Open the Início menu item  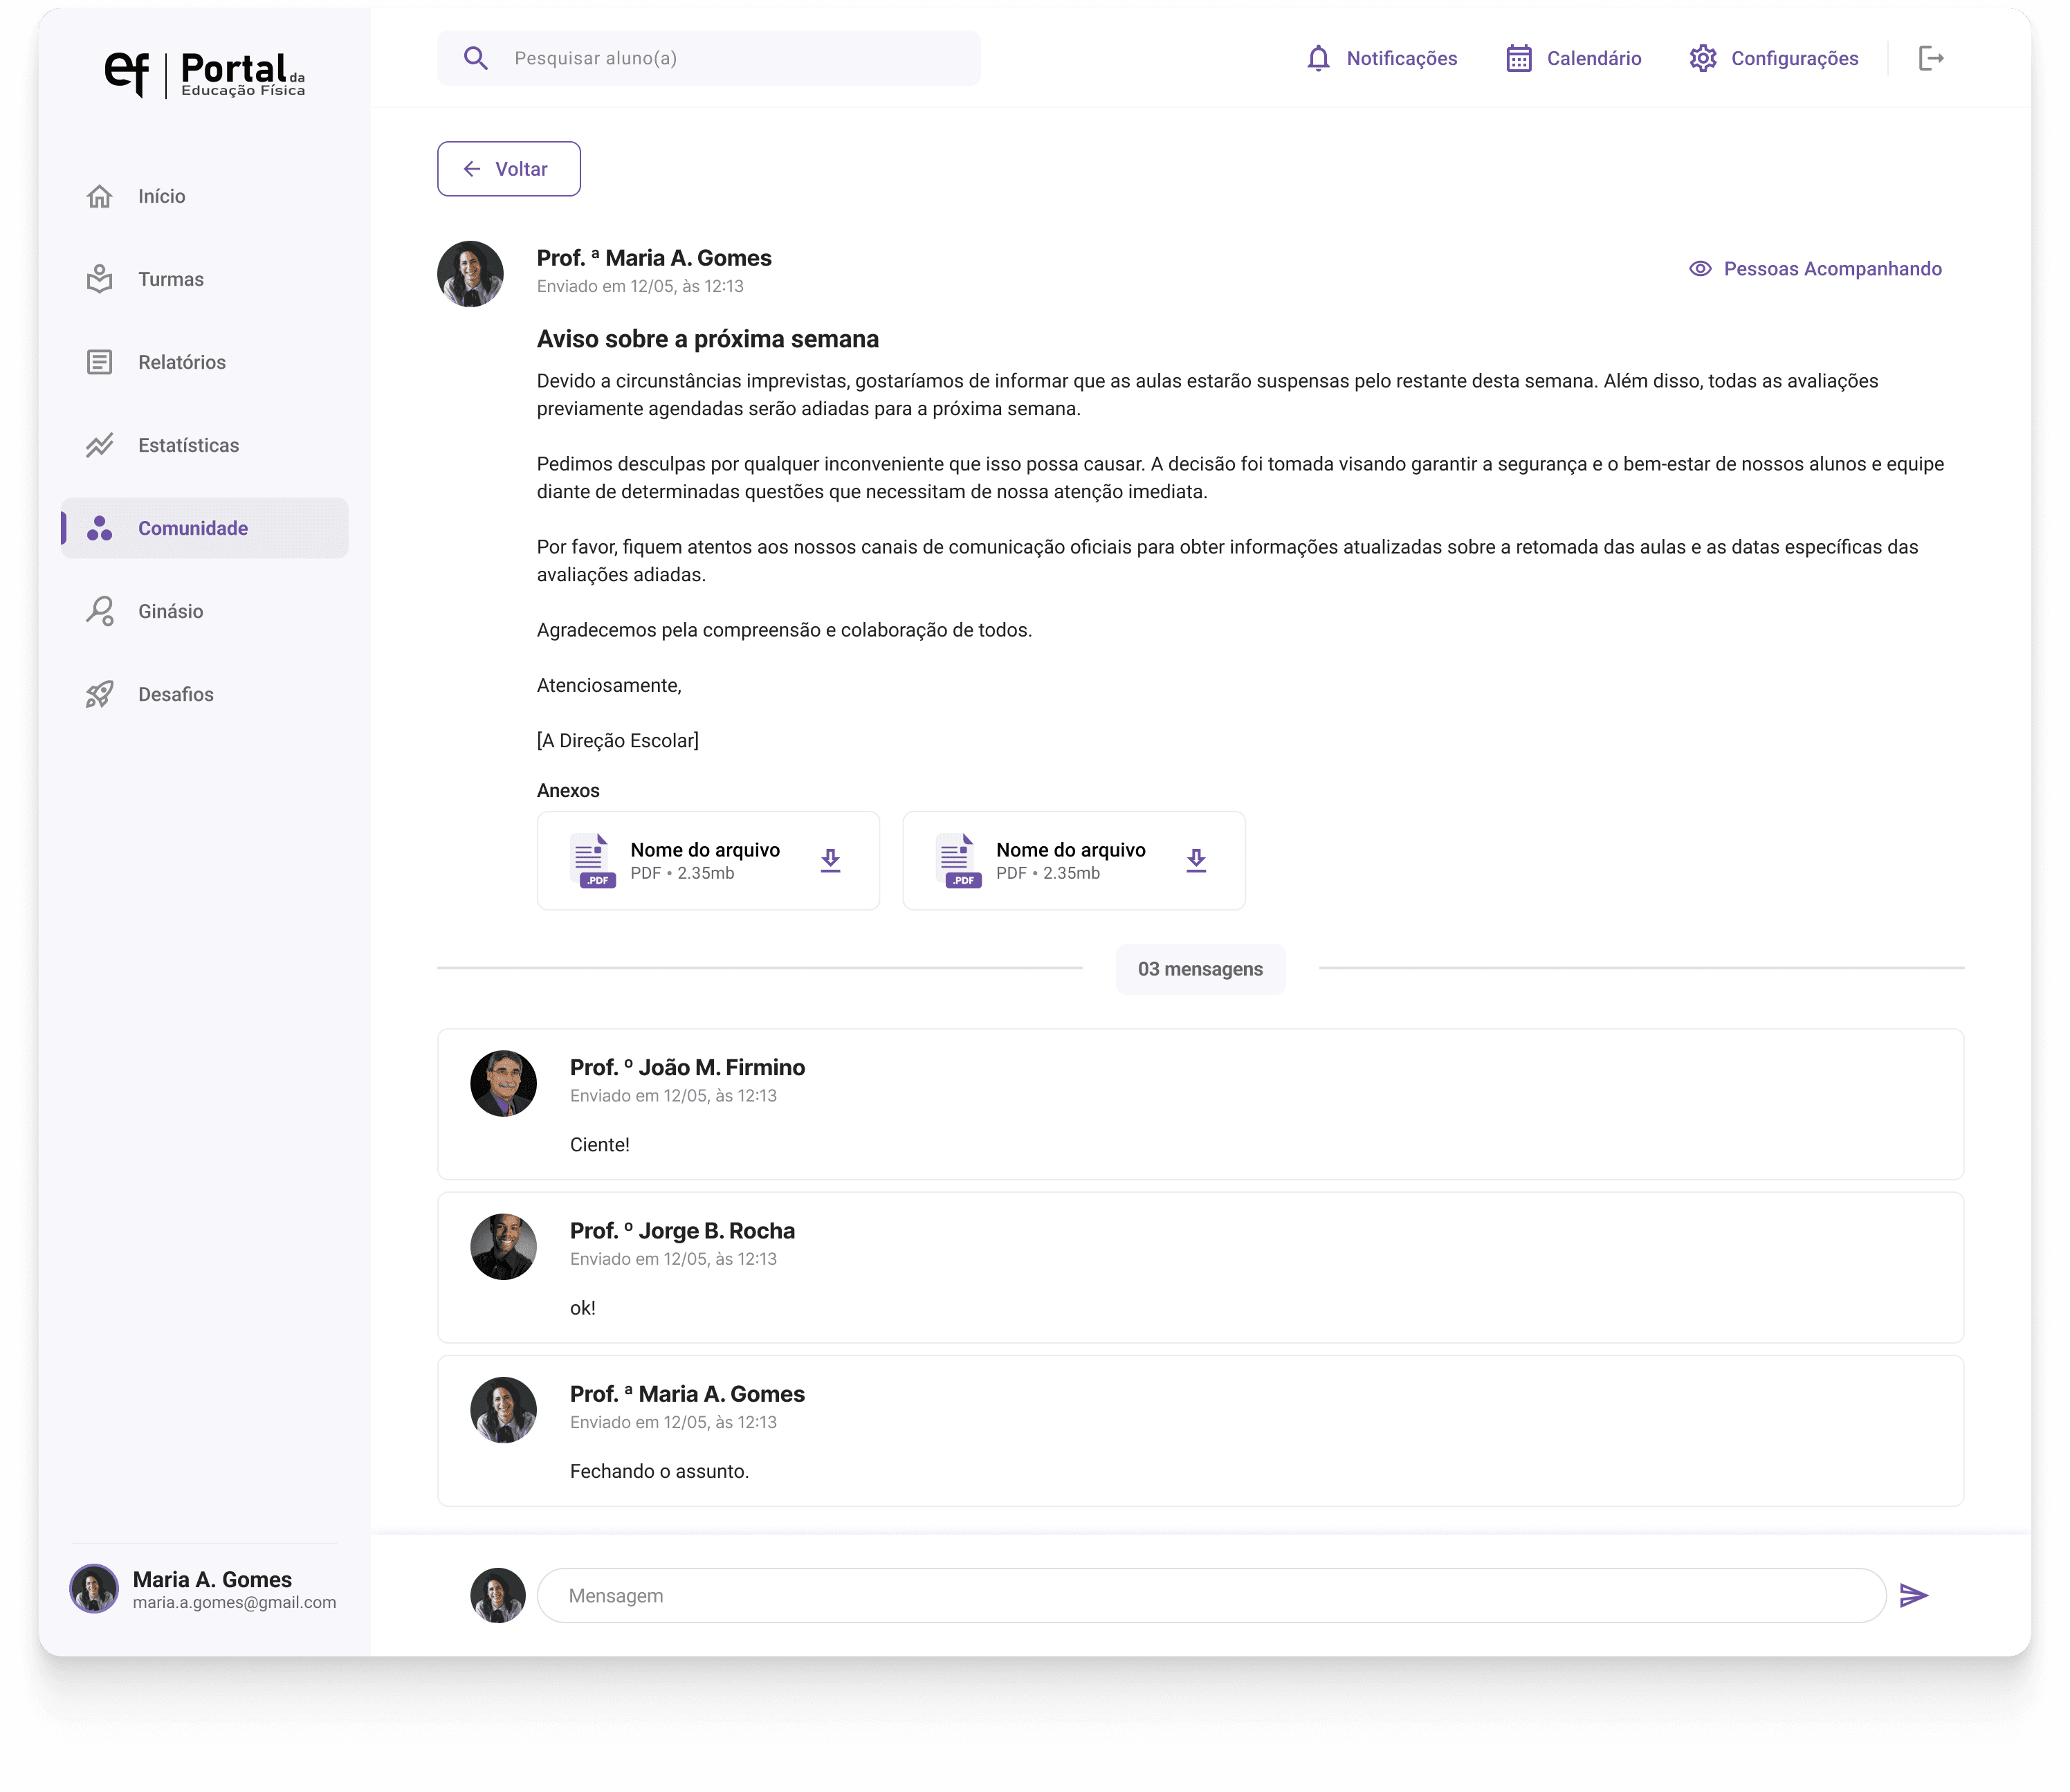click(205, 196)
